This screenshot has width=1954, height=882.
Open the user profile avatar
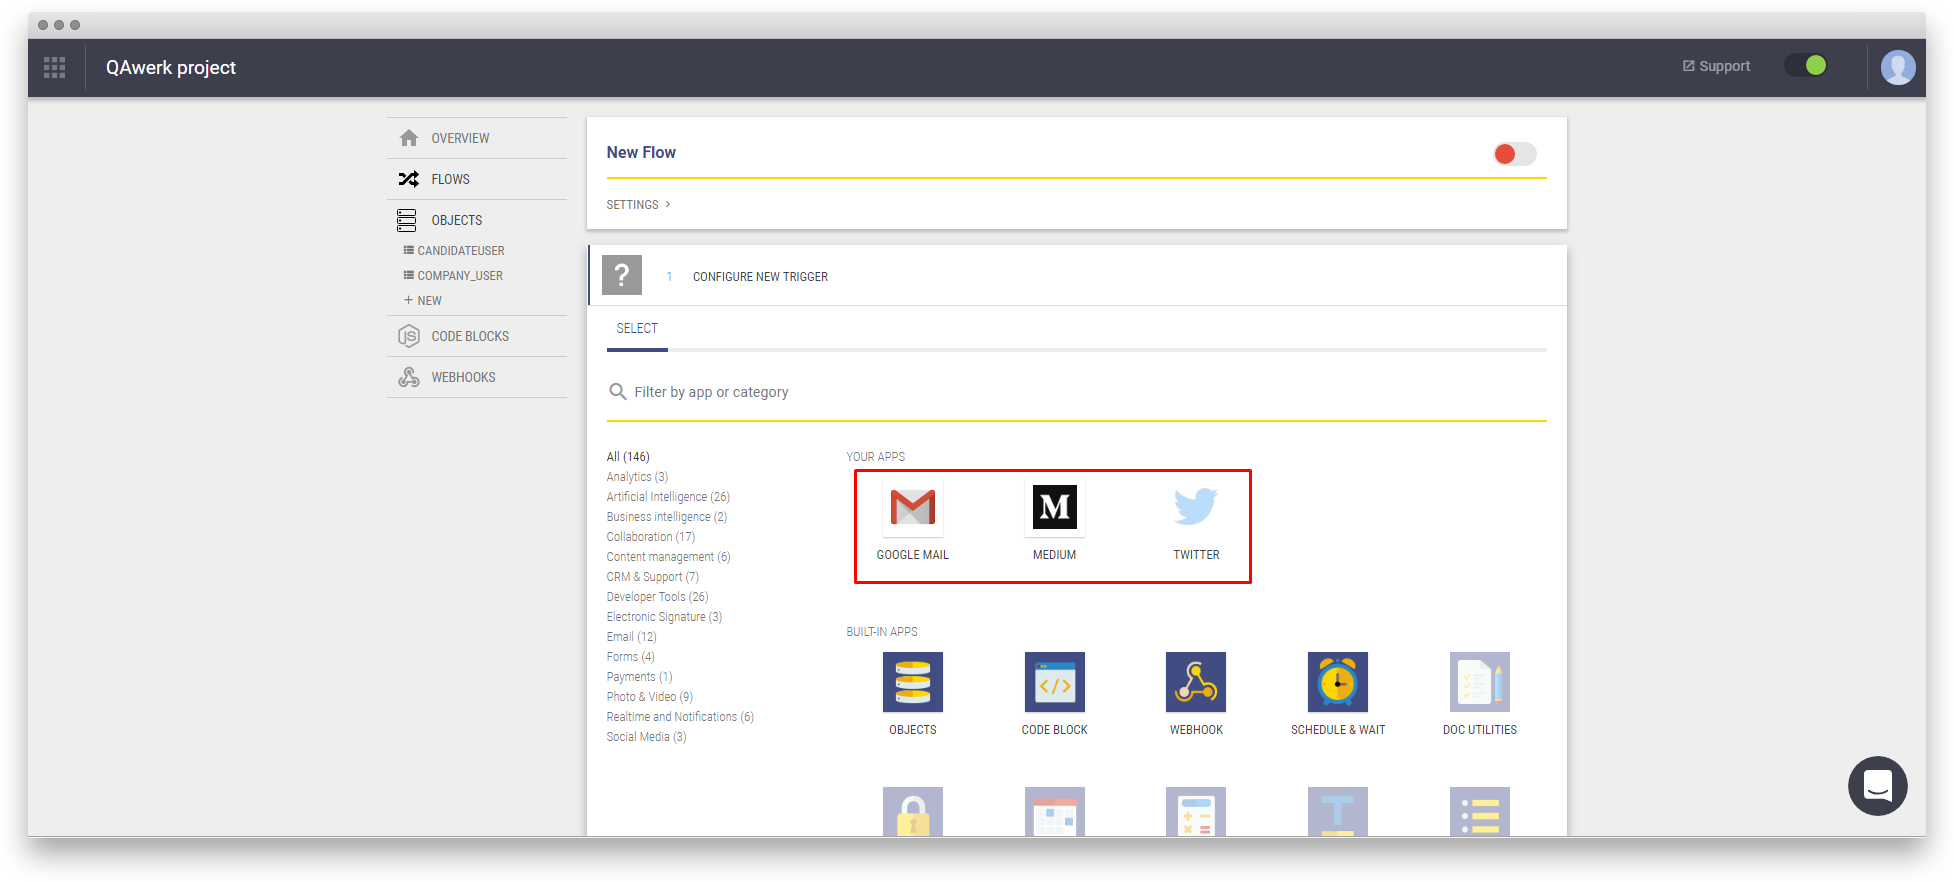(1897, 67)
